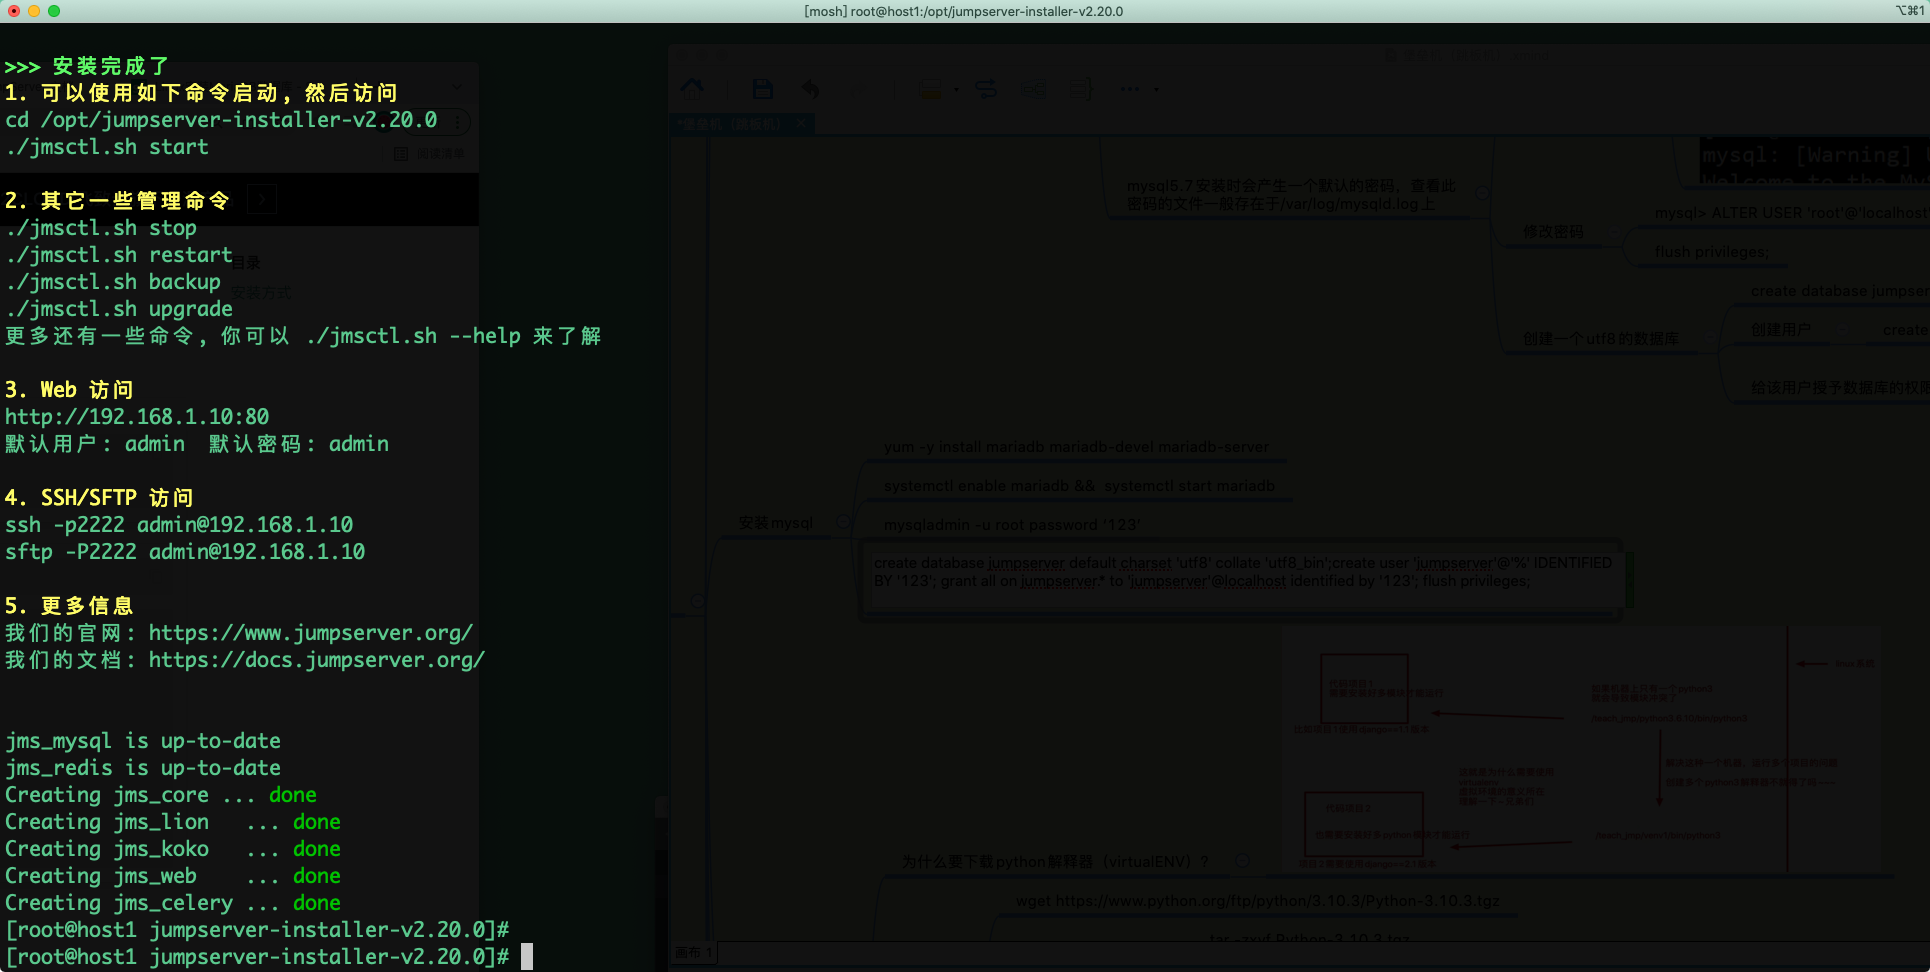Click the undo arrow in XMind toolbar
Viewport: 1930px width, 972px height.
pyautogui.click(x=810, y=89)
